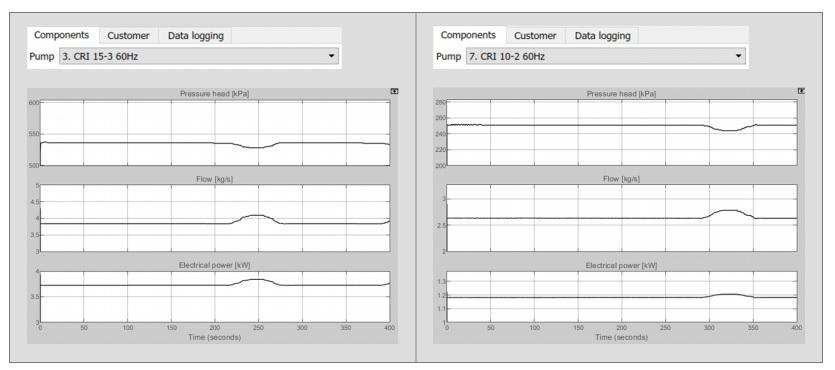The image size is (835, 370).
Task: Open pump dropdown showing CRI 15-3 60Hz
Action: (199, 56)
